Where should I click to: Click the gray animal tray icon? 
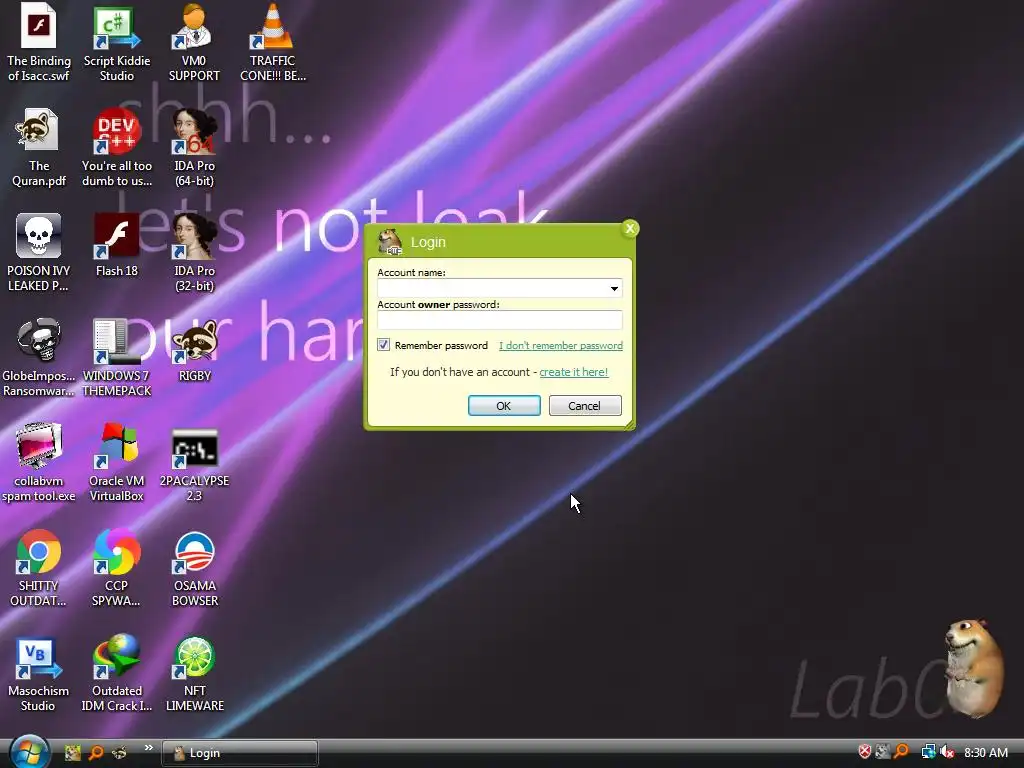883,752
